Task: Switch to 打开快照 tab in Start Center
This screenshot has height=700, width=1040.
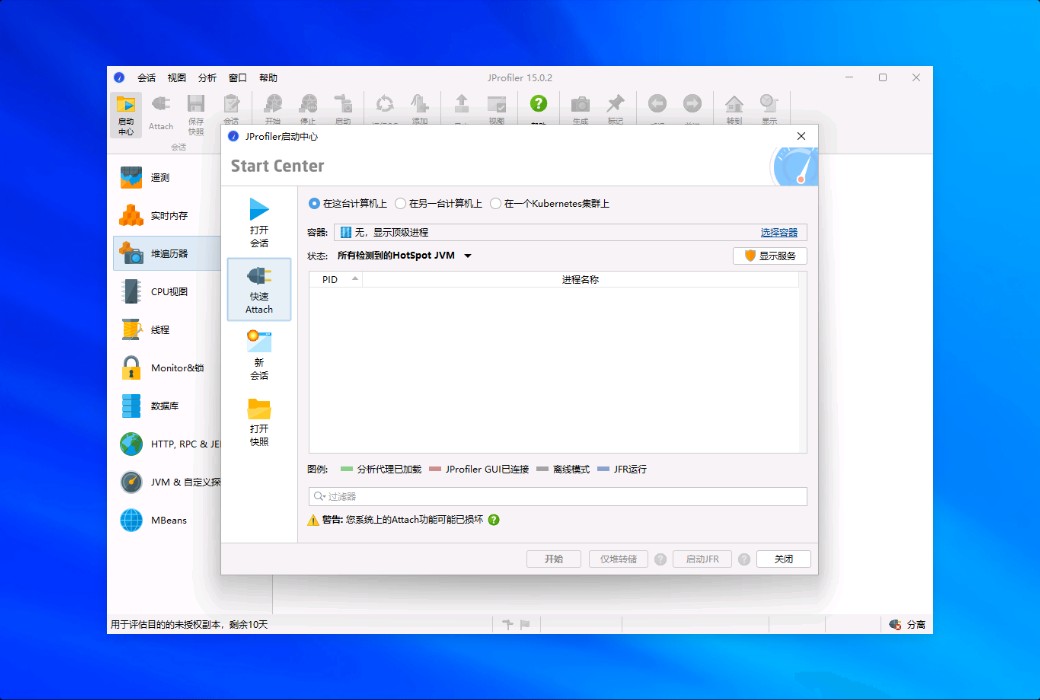Action: [259, 422]
